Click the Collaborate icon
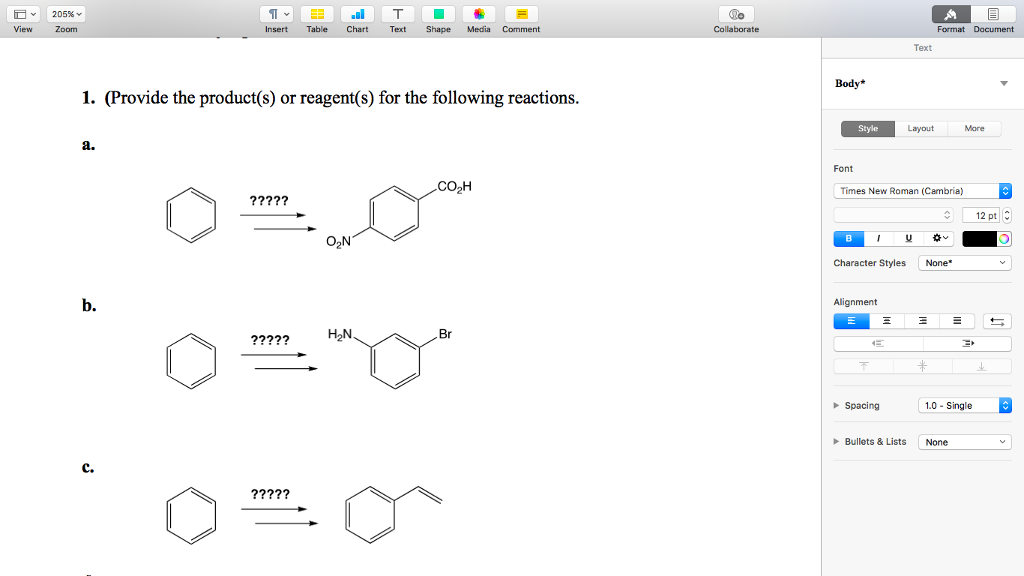 pos(736,15)
